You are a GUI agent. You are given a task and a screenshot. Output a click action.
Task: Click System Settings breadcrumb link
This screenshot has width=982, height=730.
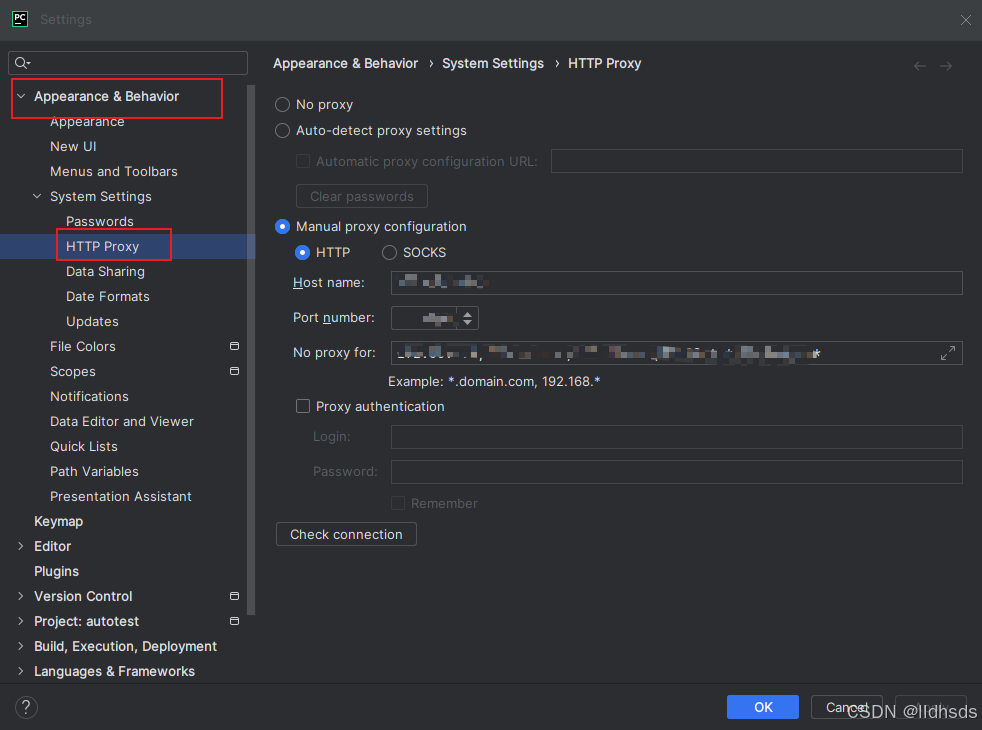click(x=493, y=63)
